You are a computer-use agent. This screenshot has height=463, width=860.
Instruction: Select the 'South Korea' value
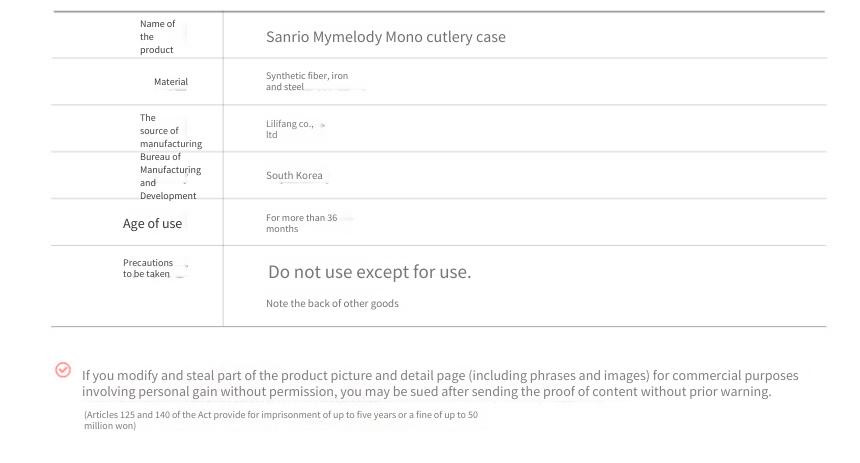coord(294,176)
